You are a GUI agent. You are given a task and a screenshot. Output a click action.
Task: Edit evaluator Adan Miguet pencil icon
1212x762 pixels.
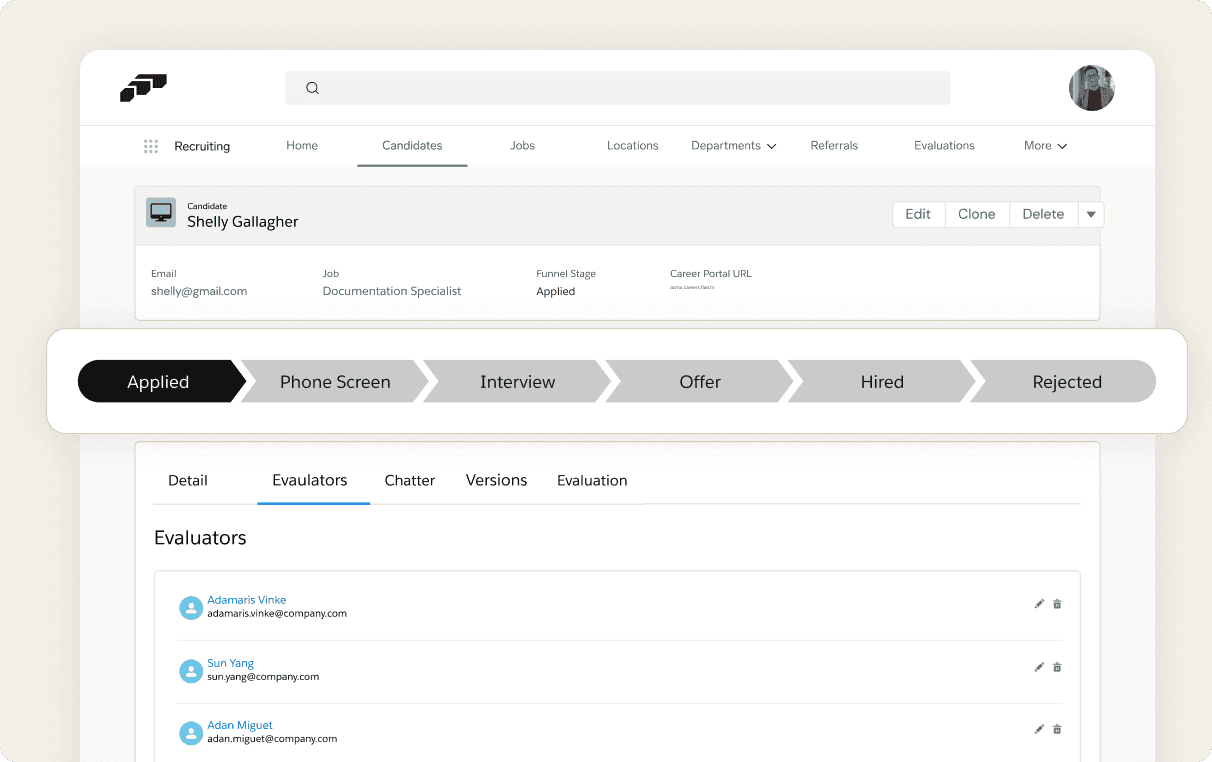(x=1039, y=729)
